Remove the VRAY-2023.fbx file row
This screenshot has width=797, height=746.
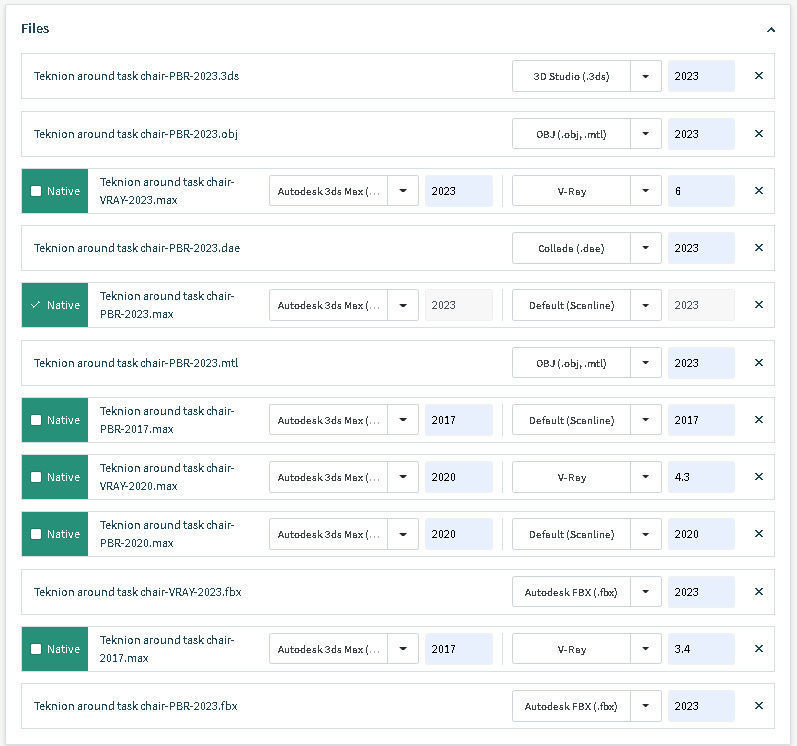tap(758, 592)
